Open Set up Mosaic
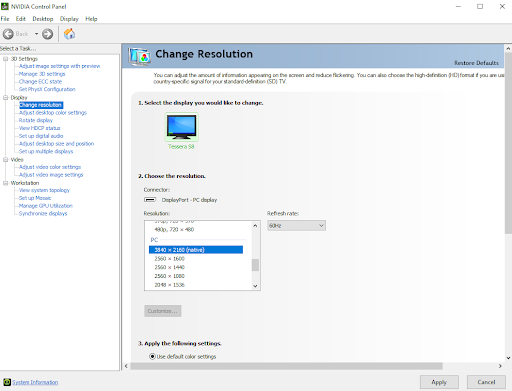 (x=35, y=198)
